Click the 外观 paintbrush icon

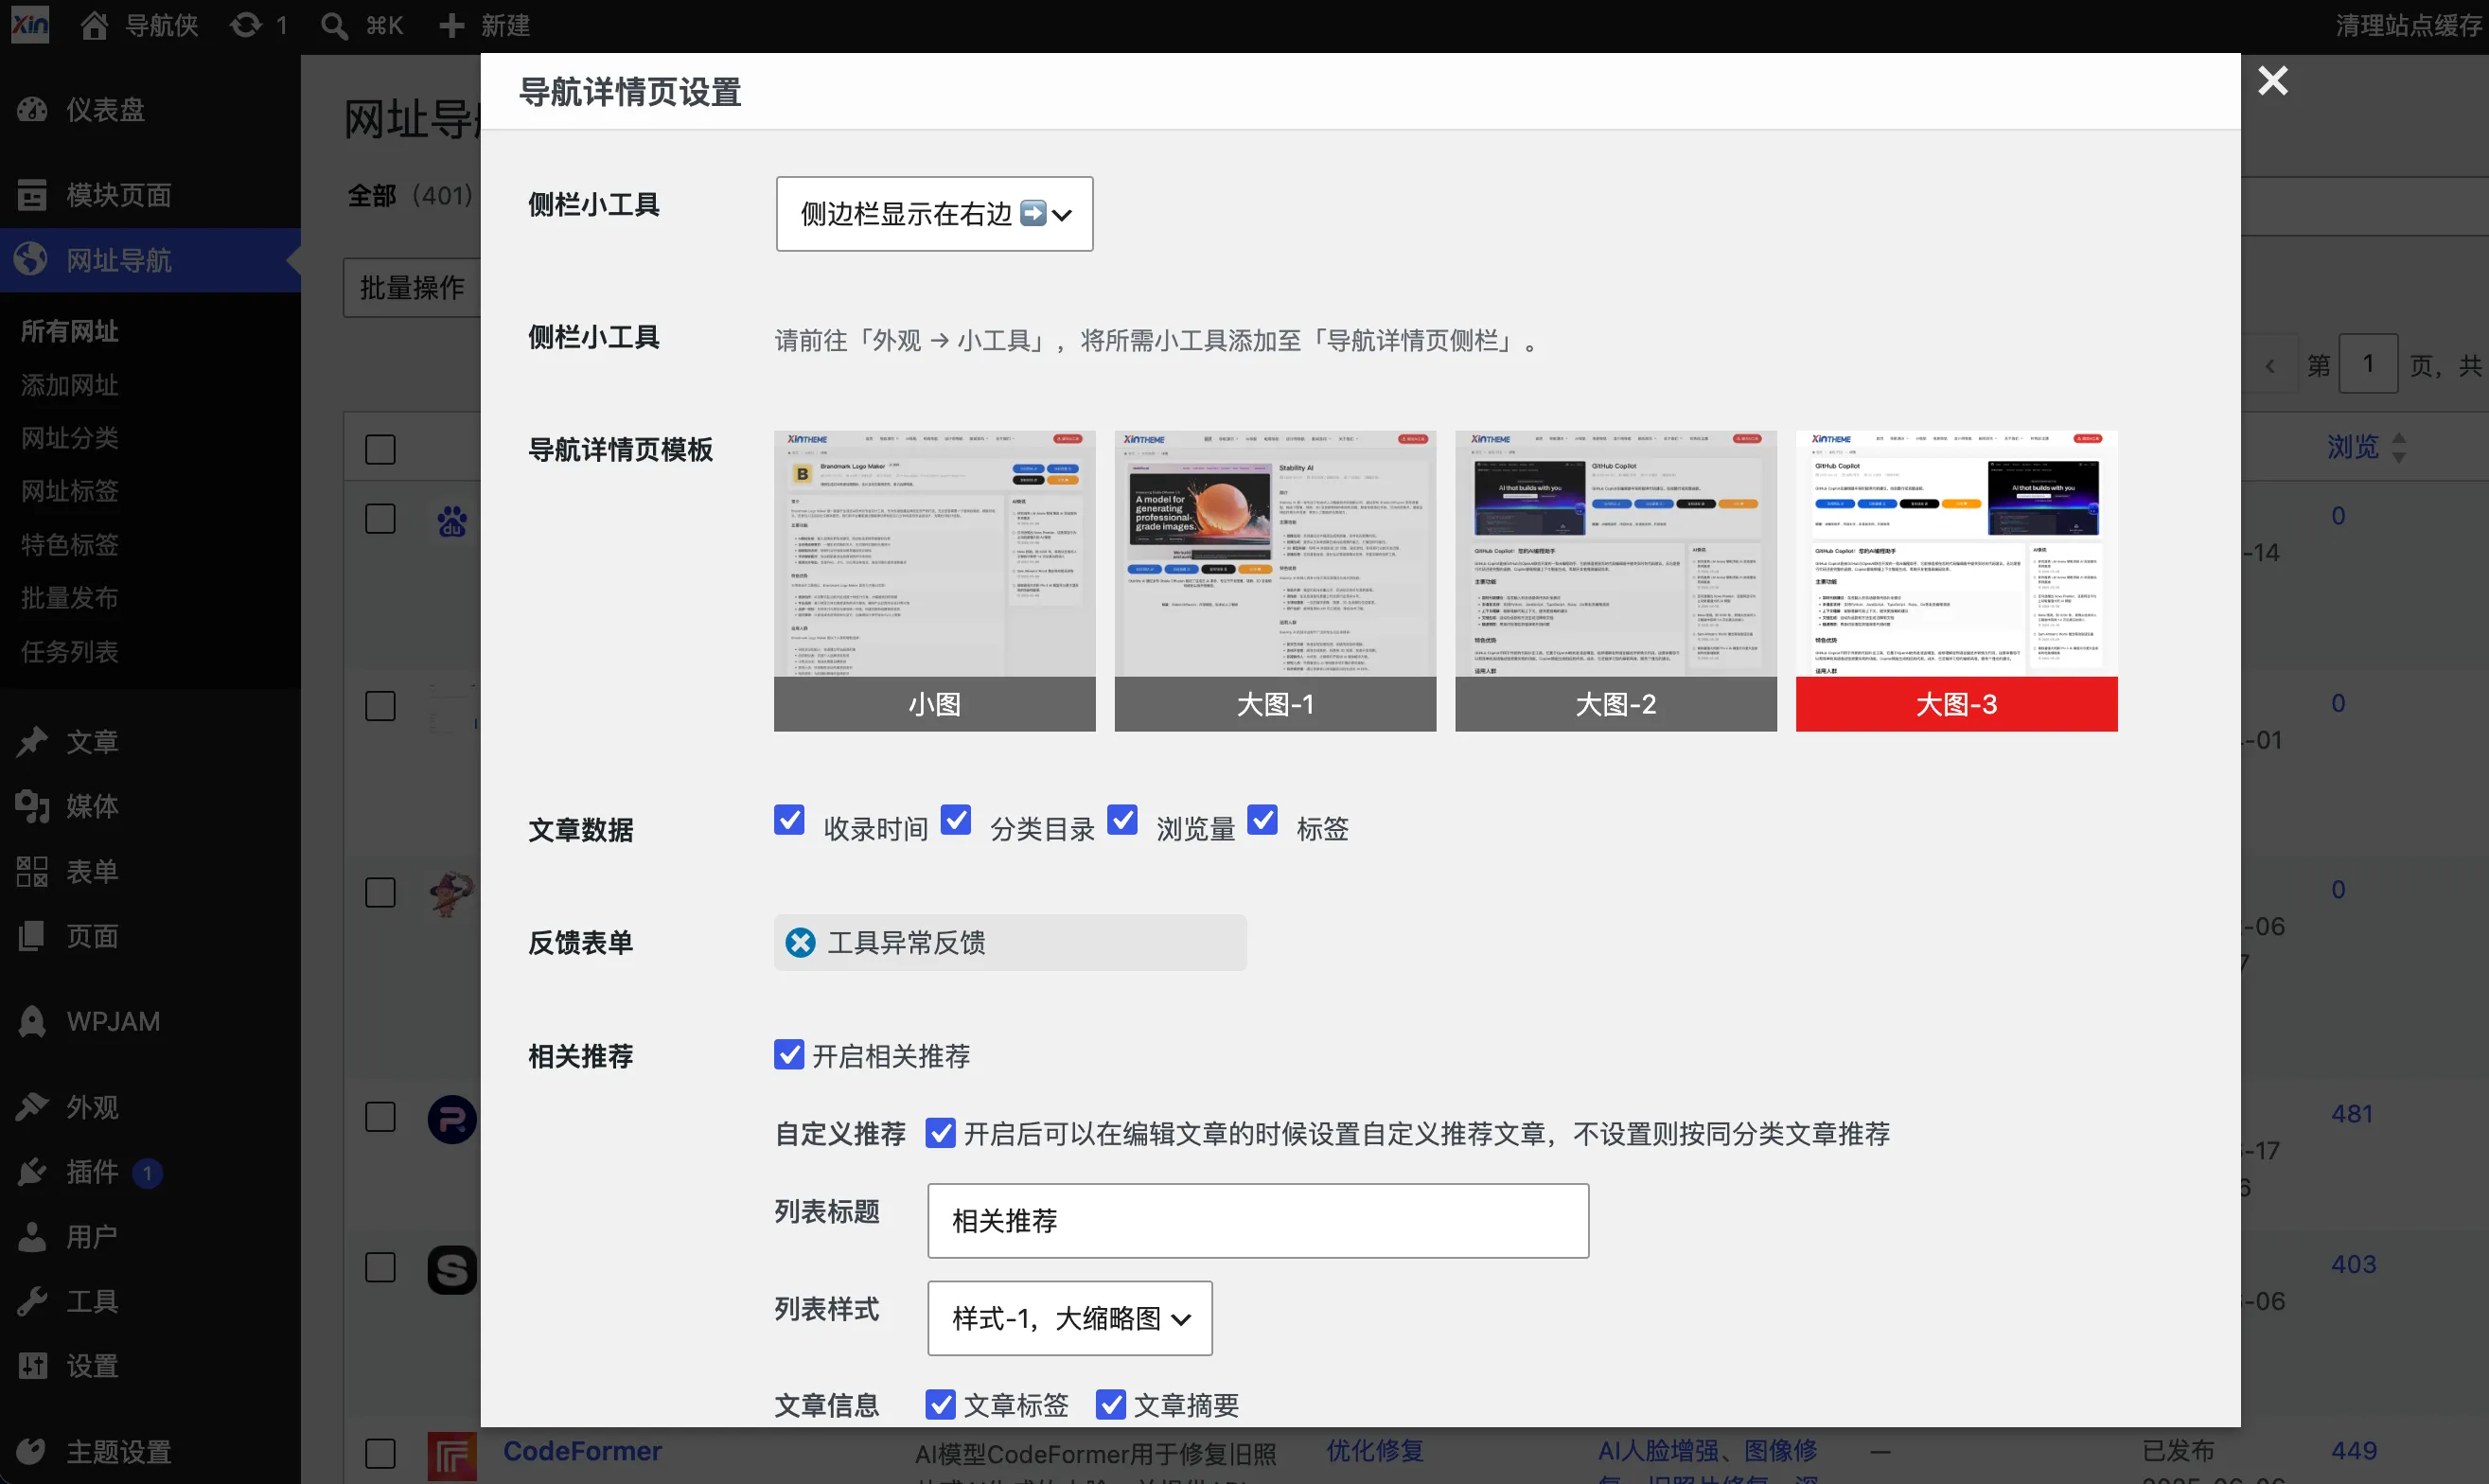coord(32,1106)
